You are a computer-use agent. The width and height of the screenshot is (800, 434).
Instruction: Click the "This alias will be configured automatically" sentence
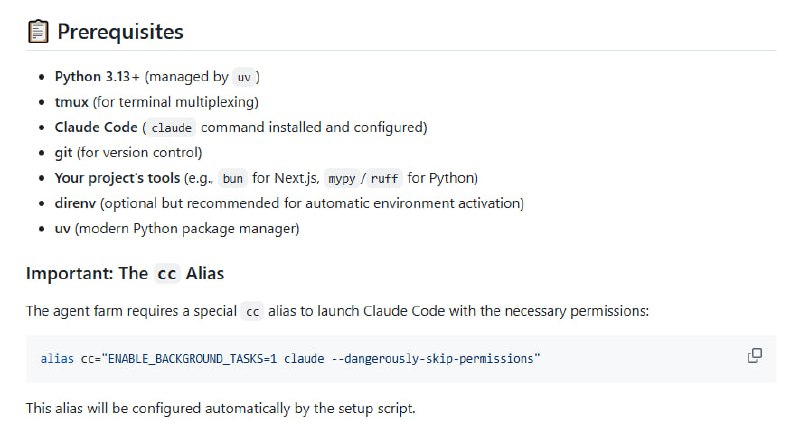[220, 408]
